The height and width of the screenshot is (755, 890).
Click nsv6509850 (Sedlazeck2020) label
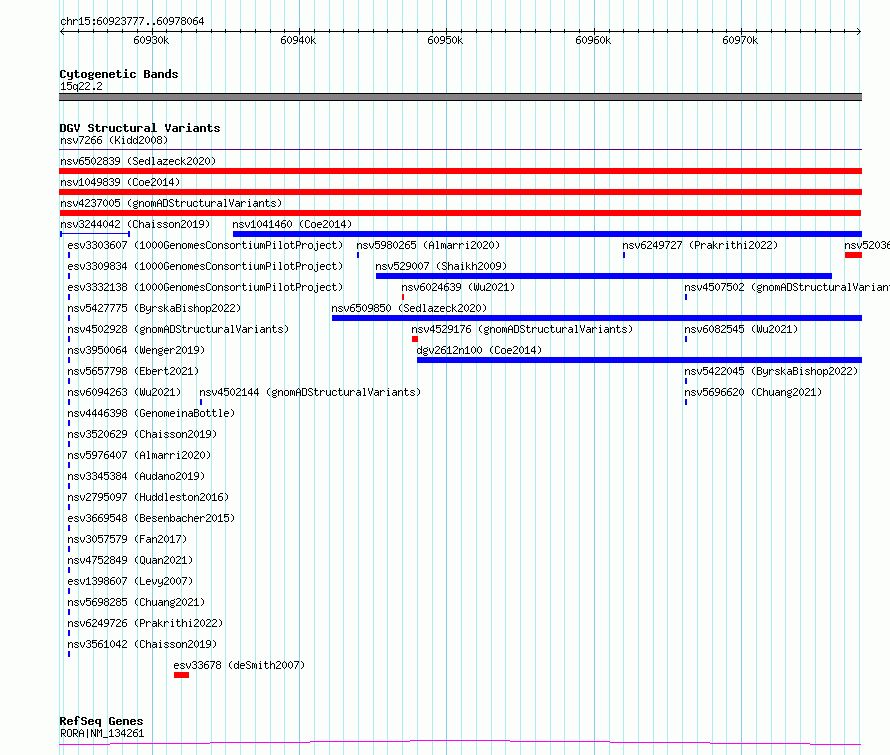[x=409, y=308]
